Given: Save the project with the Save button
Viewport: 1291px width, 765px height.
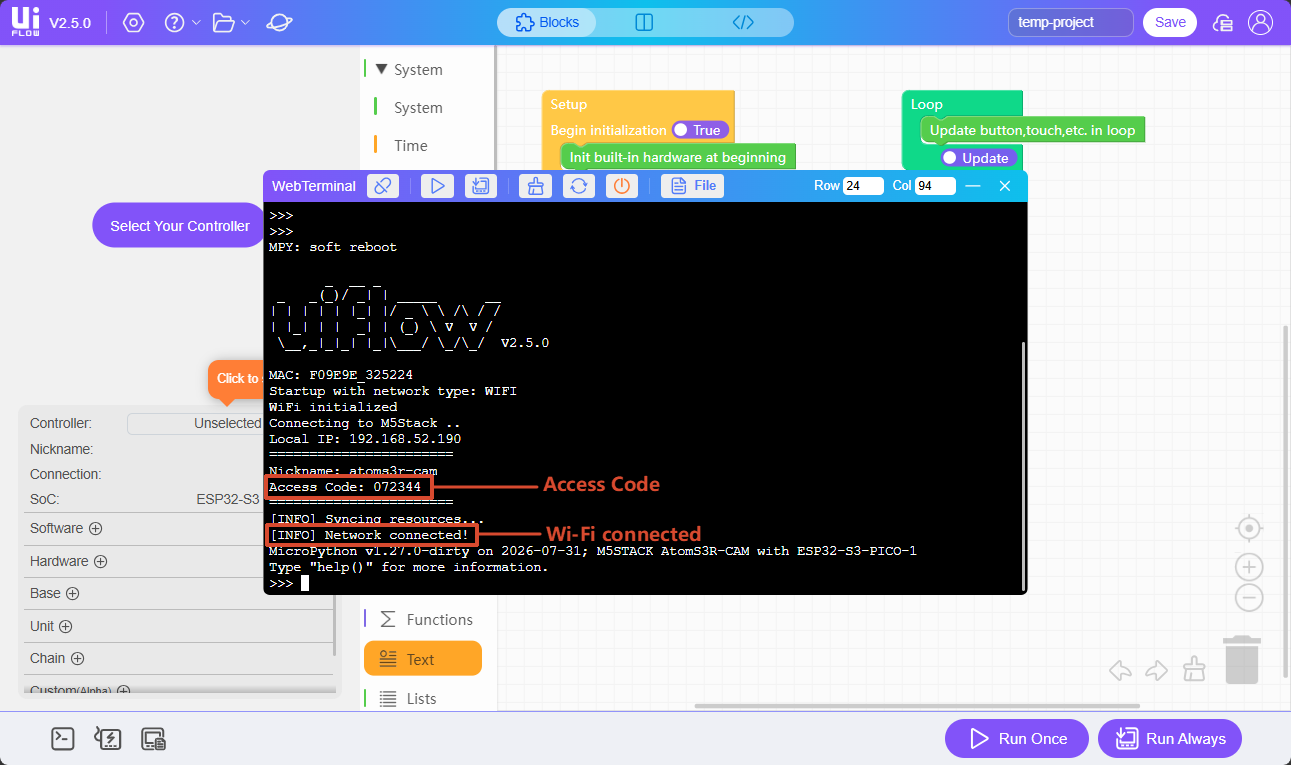Looking at the screenshot, I should pos(1170,22).
